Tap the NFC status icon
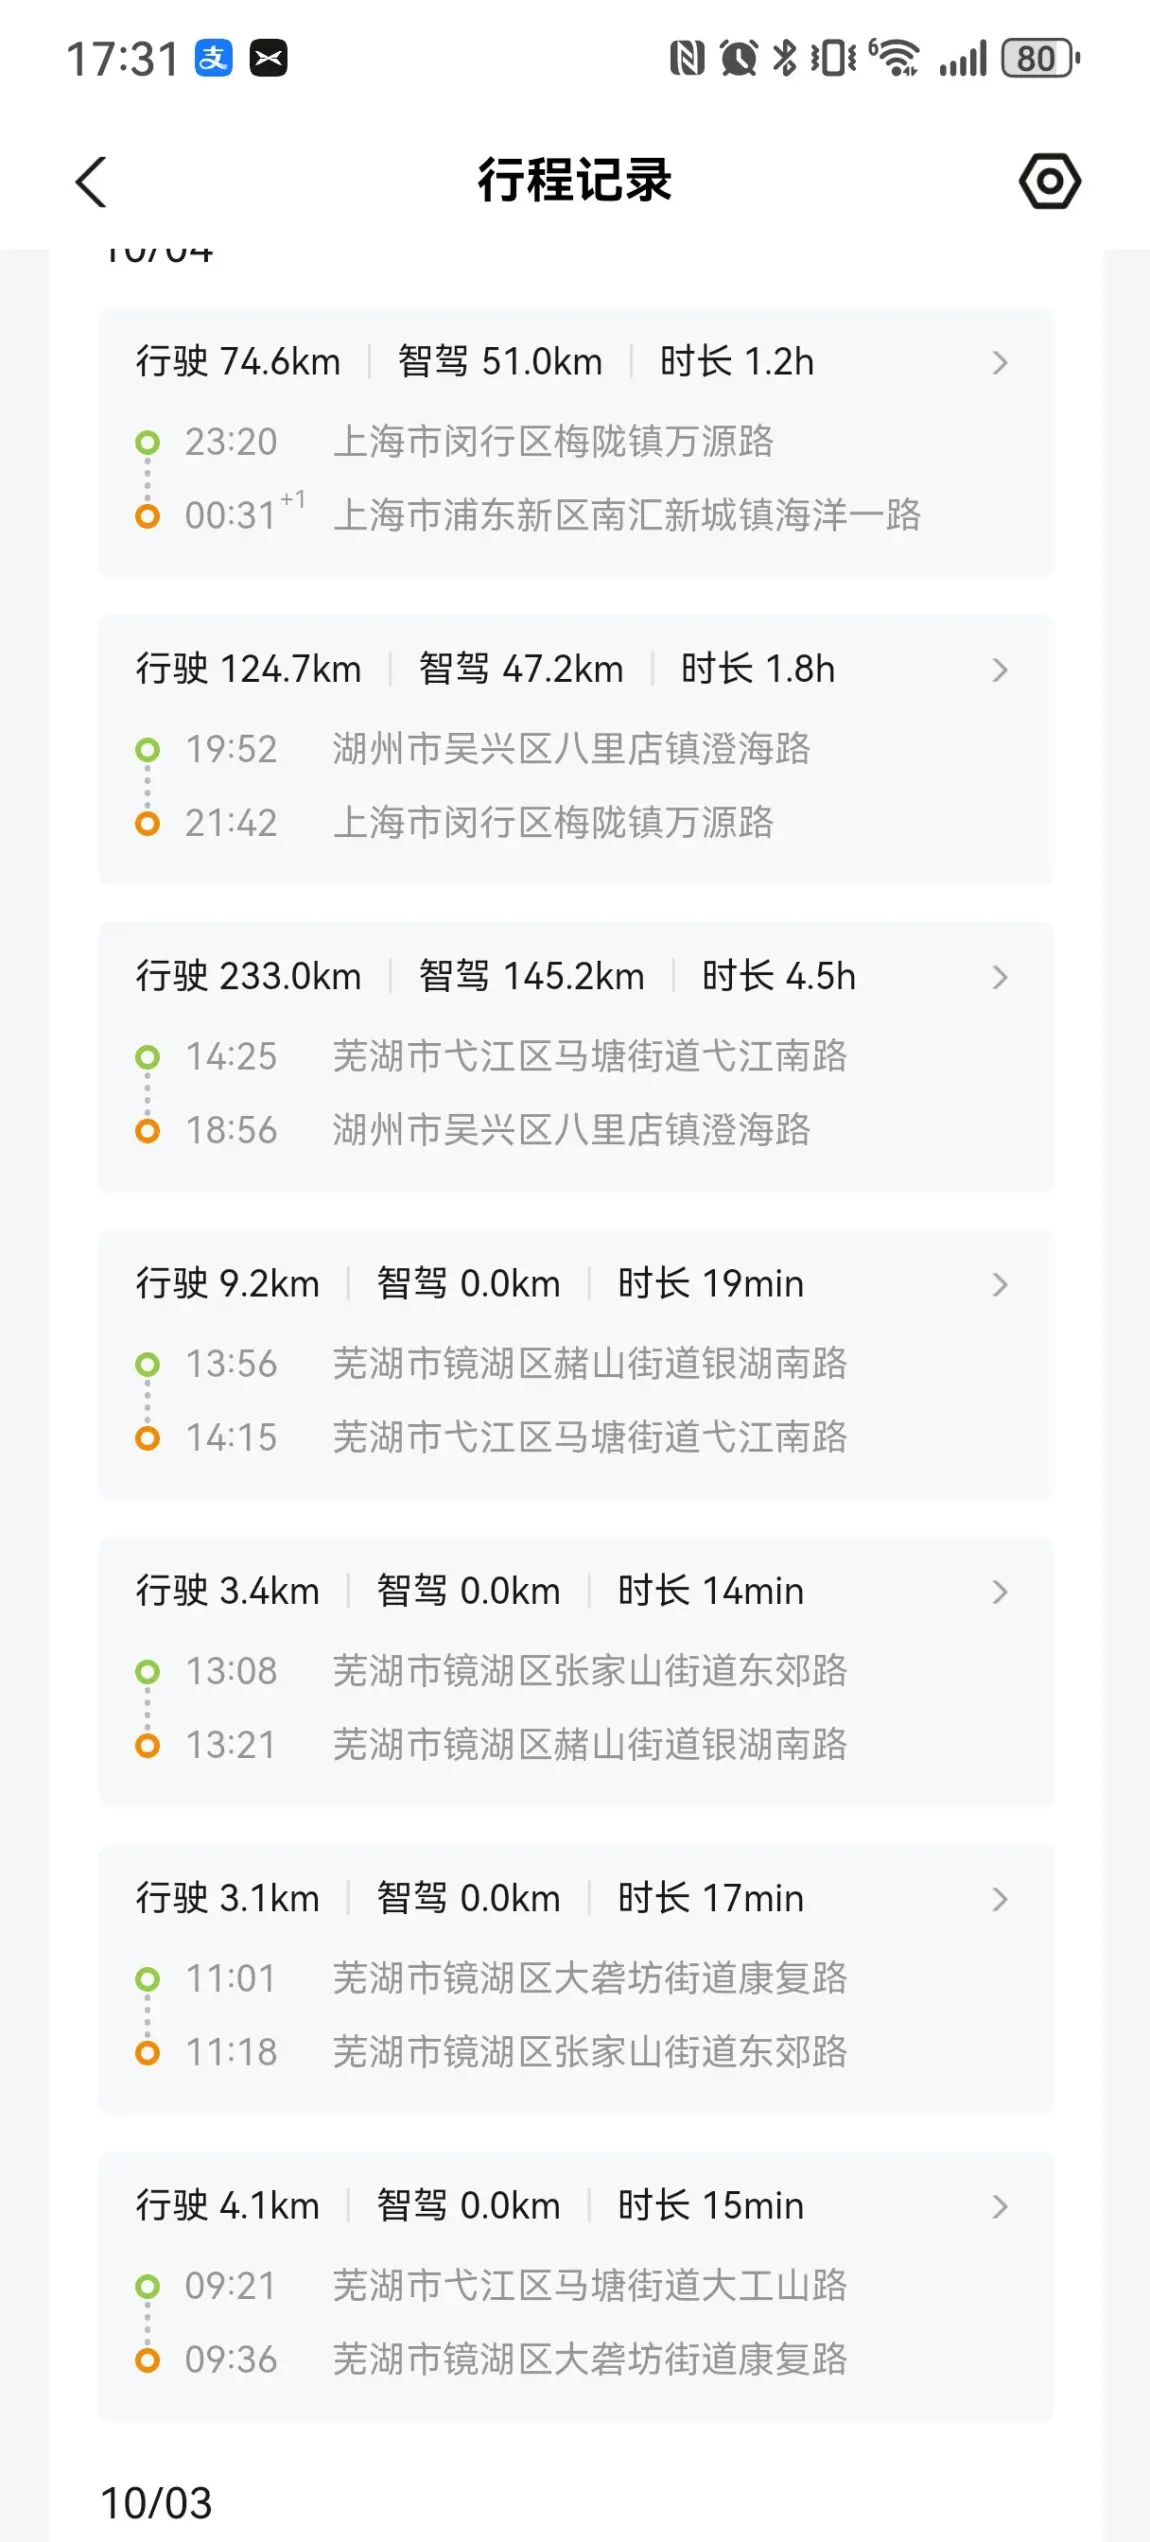This screenshot has height=2542, width=1150. click(686, 58)
